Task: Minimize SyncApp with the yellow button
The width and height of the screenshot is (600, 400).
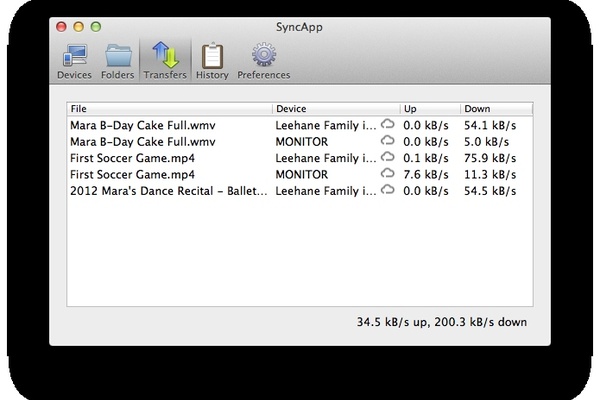Action: tap(79, 26)
